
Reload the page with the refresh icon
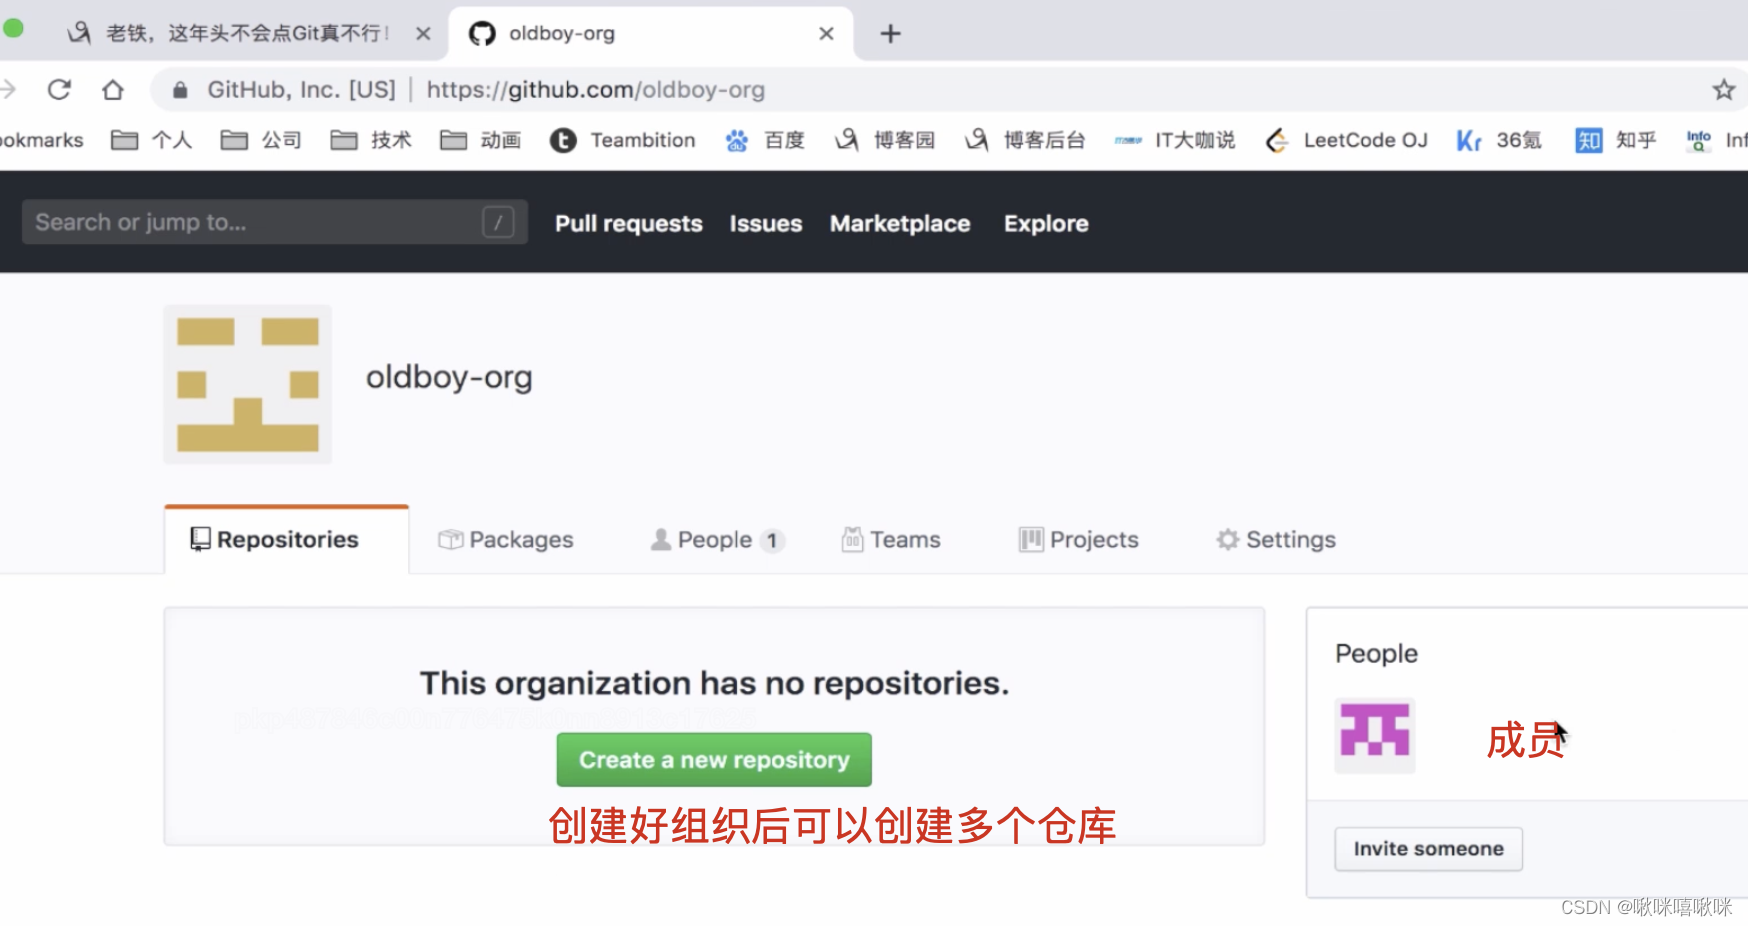59,90
